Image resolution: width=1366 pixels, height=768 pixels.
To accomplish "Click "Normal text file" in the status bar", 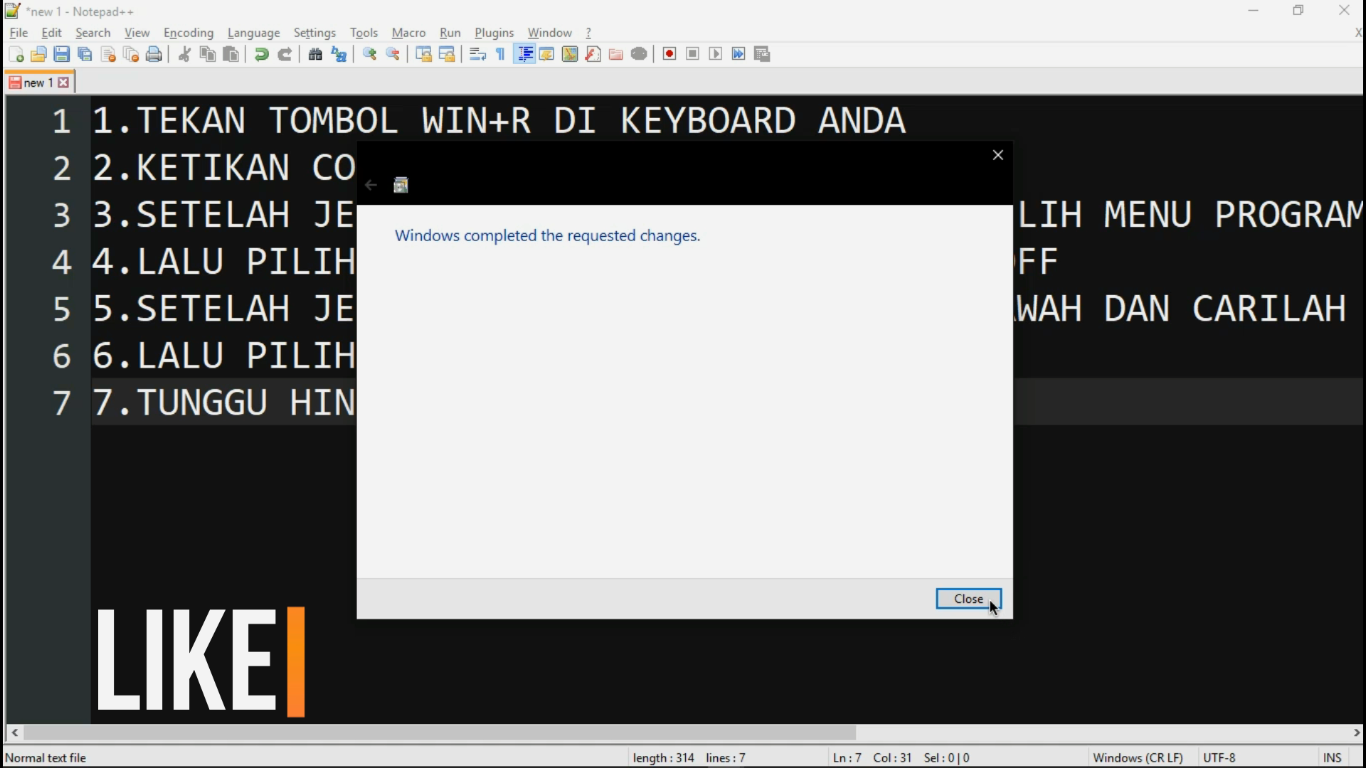I will pos(46,758).
